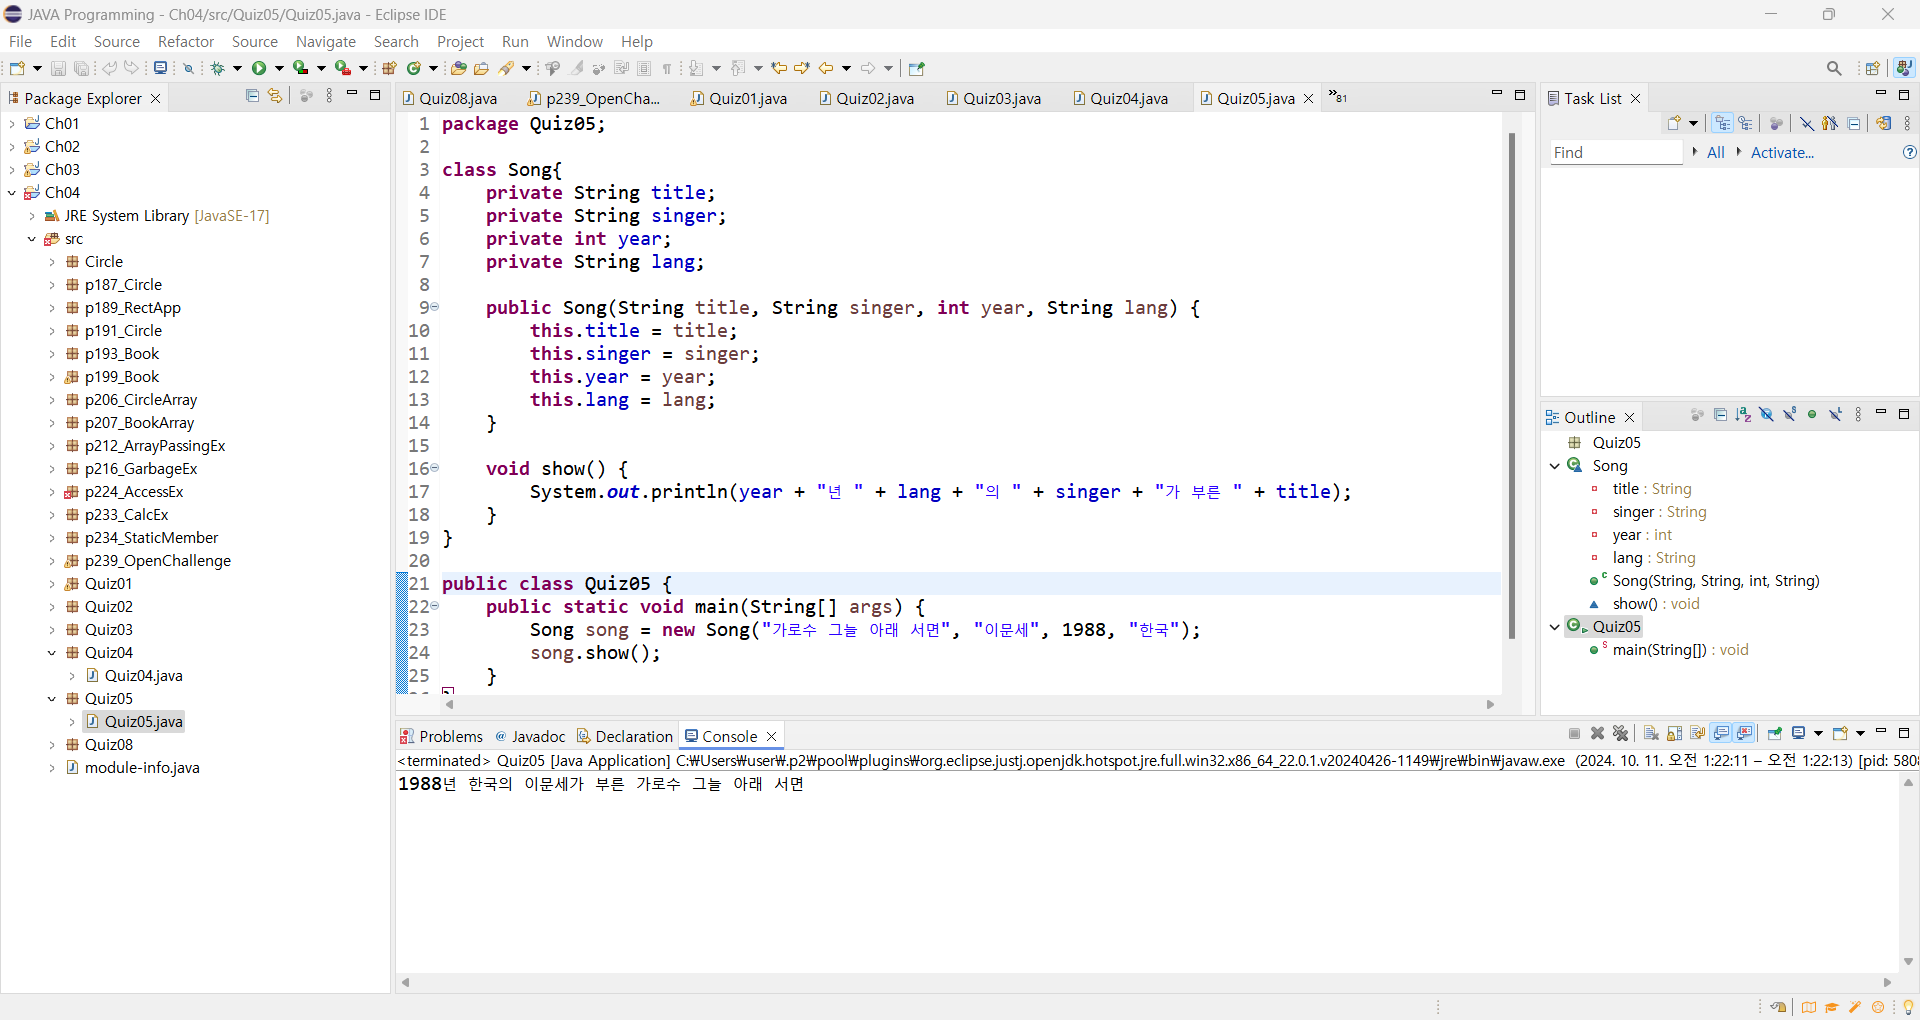Collapse all in Package Explorer

click(x=252, y=96)
